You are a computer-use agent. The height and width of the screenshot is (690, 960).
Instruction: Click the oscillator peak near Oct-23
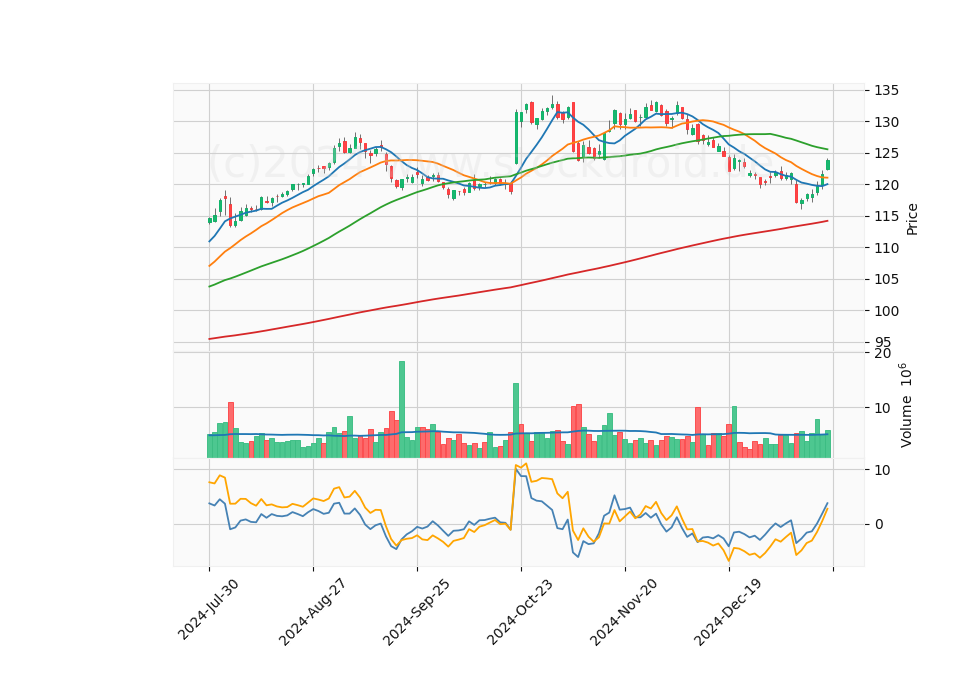(x=526, y=464)
